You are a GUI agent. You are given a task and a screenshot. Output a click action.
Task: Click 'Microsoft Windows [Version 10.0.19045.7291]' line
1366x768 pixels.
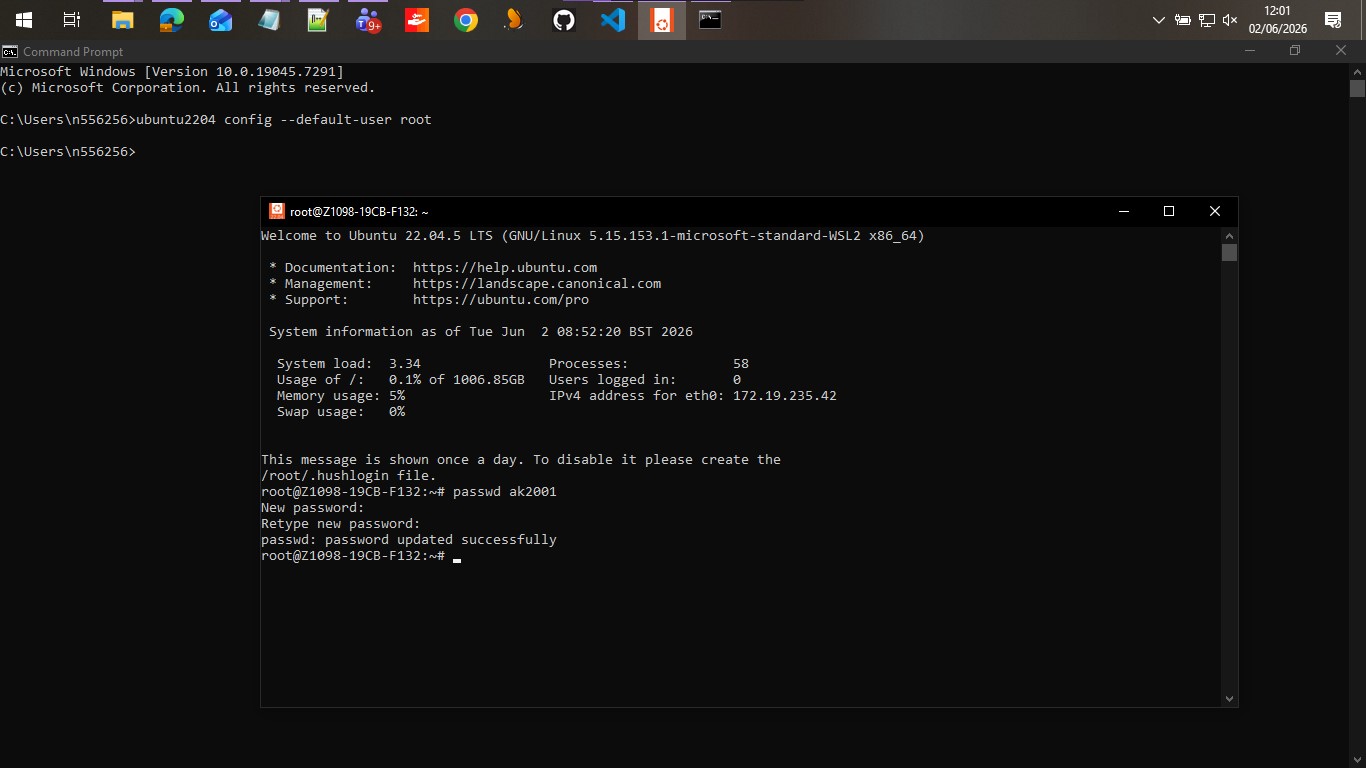(x=172, y=72)
